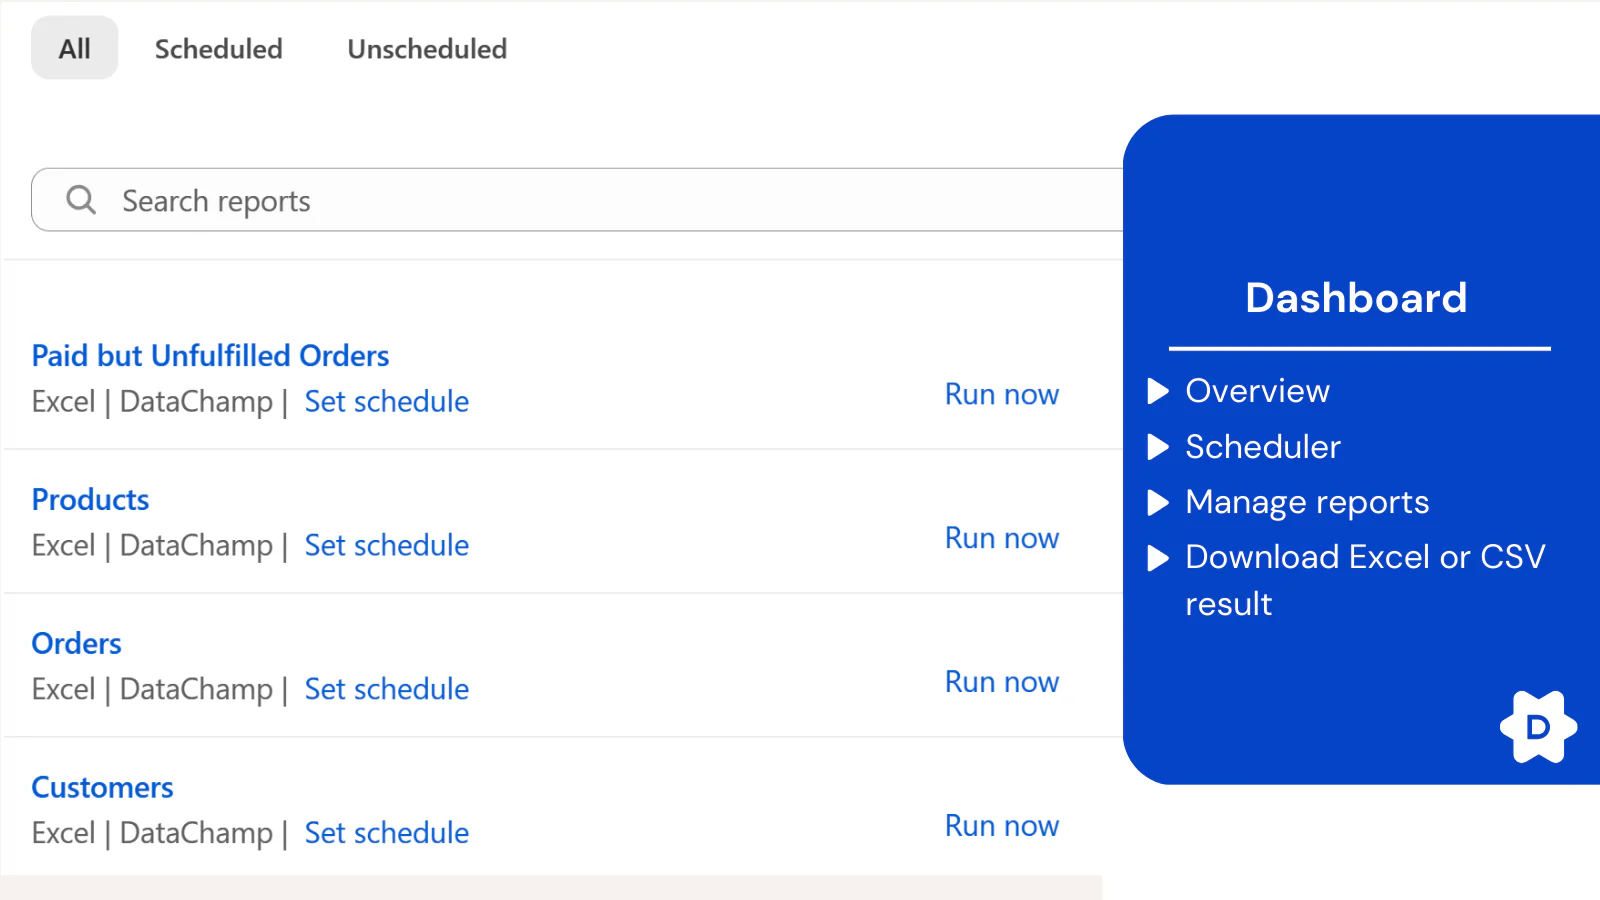The width and height of the screenshot is (1600, 900).
Task: Click the DataChamp logo badge
Action: coord(1538,727)
